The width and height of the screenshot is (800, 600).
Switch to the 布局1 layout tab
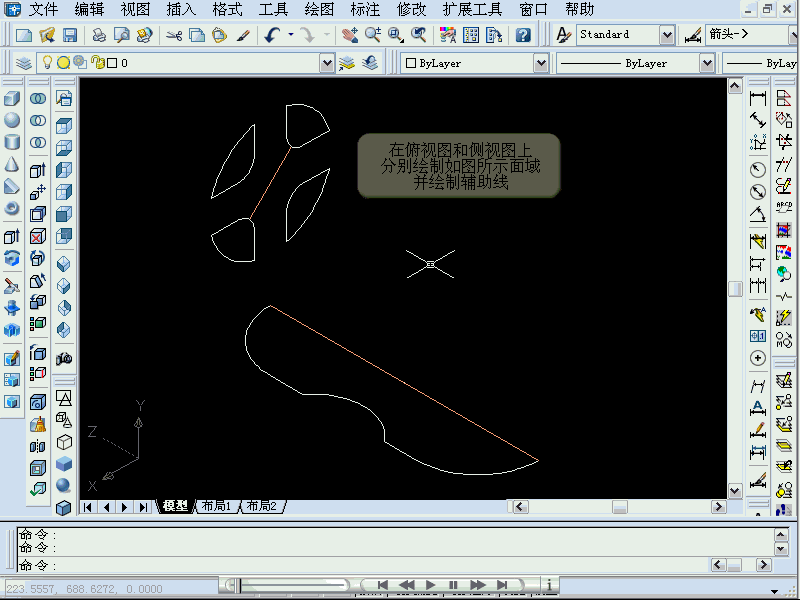(x=215, y=506)
